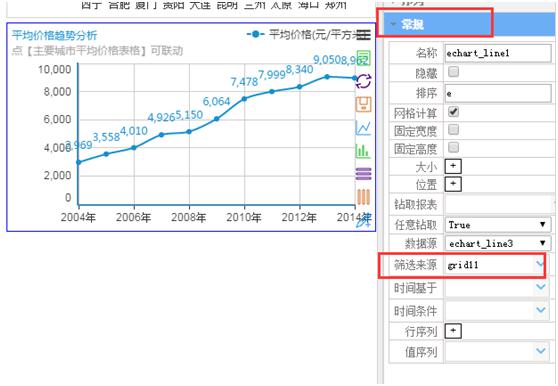This screenshot has height=386, width=558.
Task: Click the purple stack layout icon
Action: 363,174
